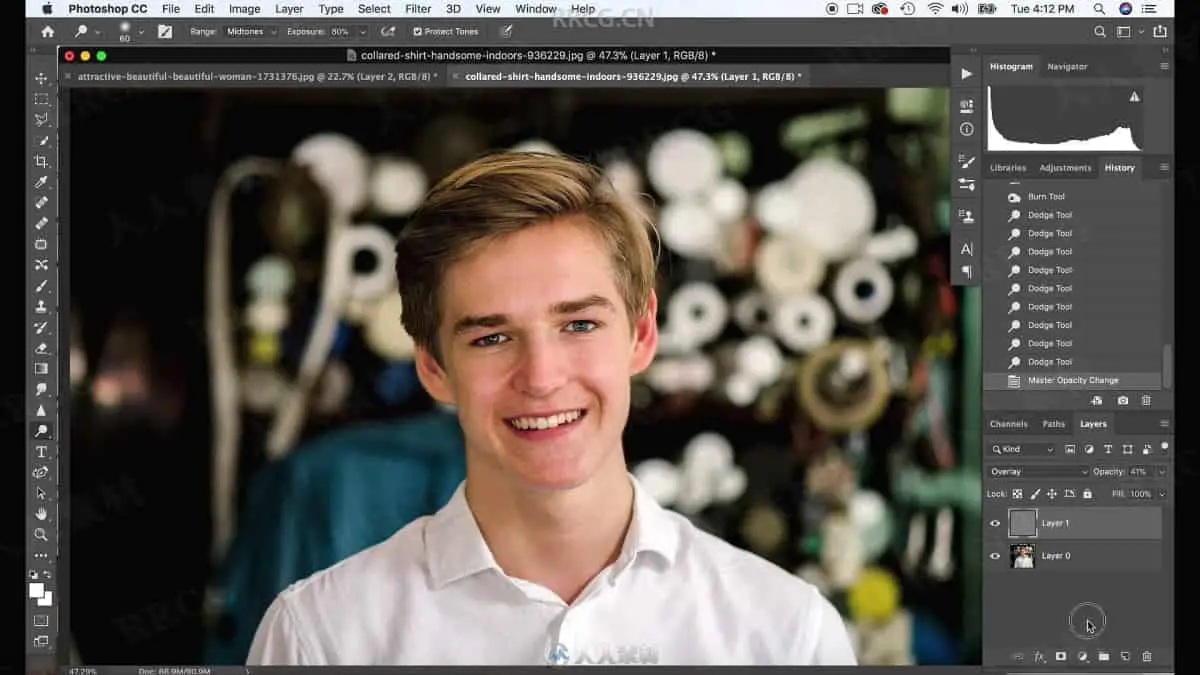Select Master Opacity Change history state

pyautogui.click(x=1074, y=380)
